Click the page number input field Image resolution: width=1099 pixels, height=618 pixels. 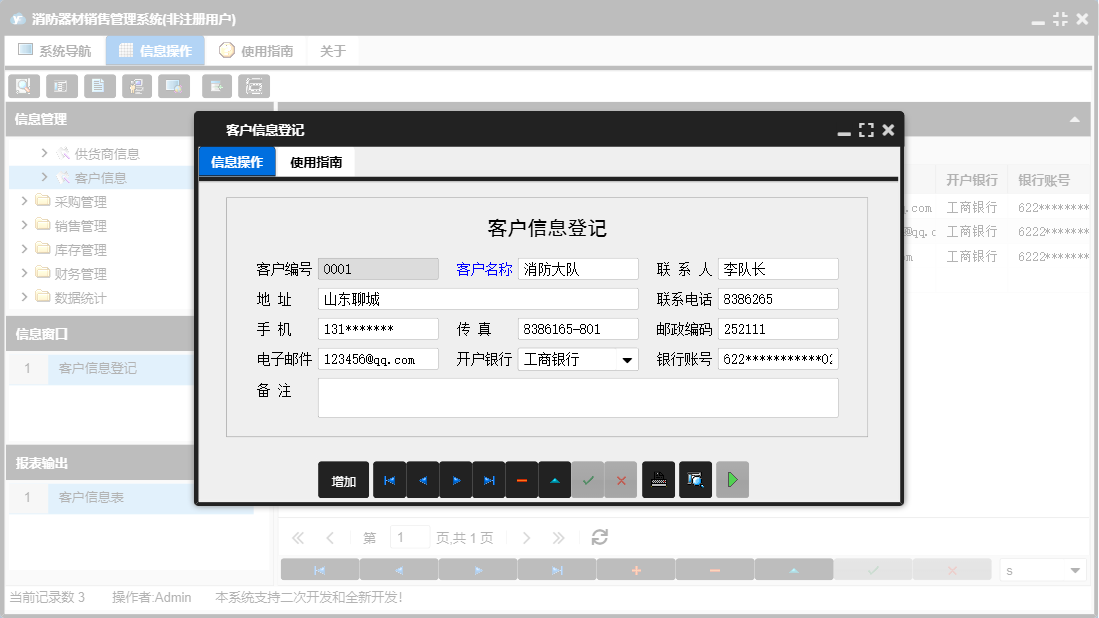pos(410,537)
